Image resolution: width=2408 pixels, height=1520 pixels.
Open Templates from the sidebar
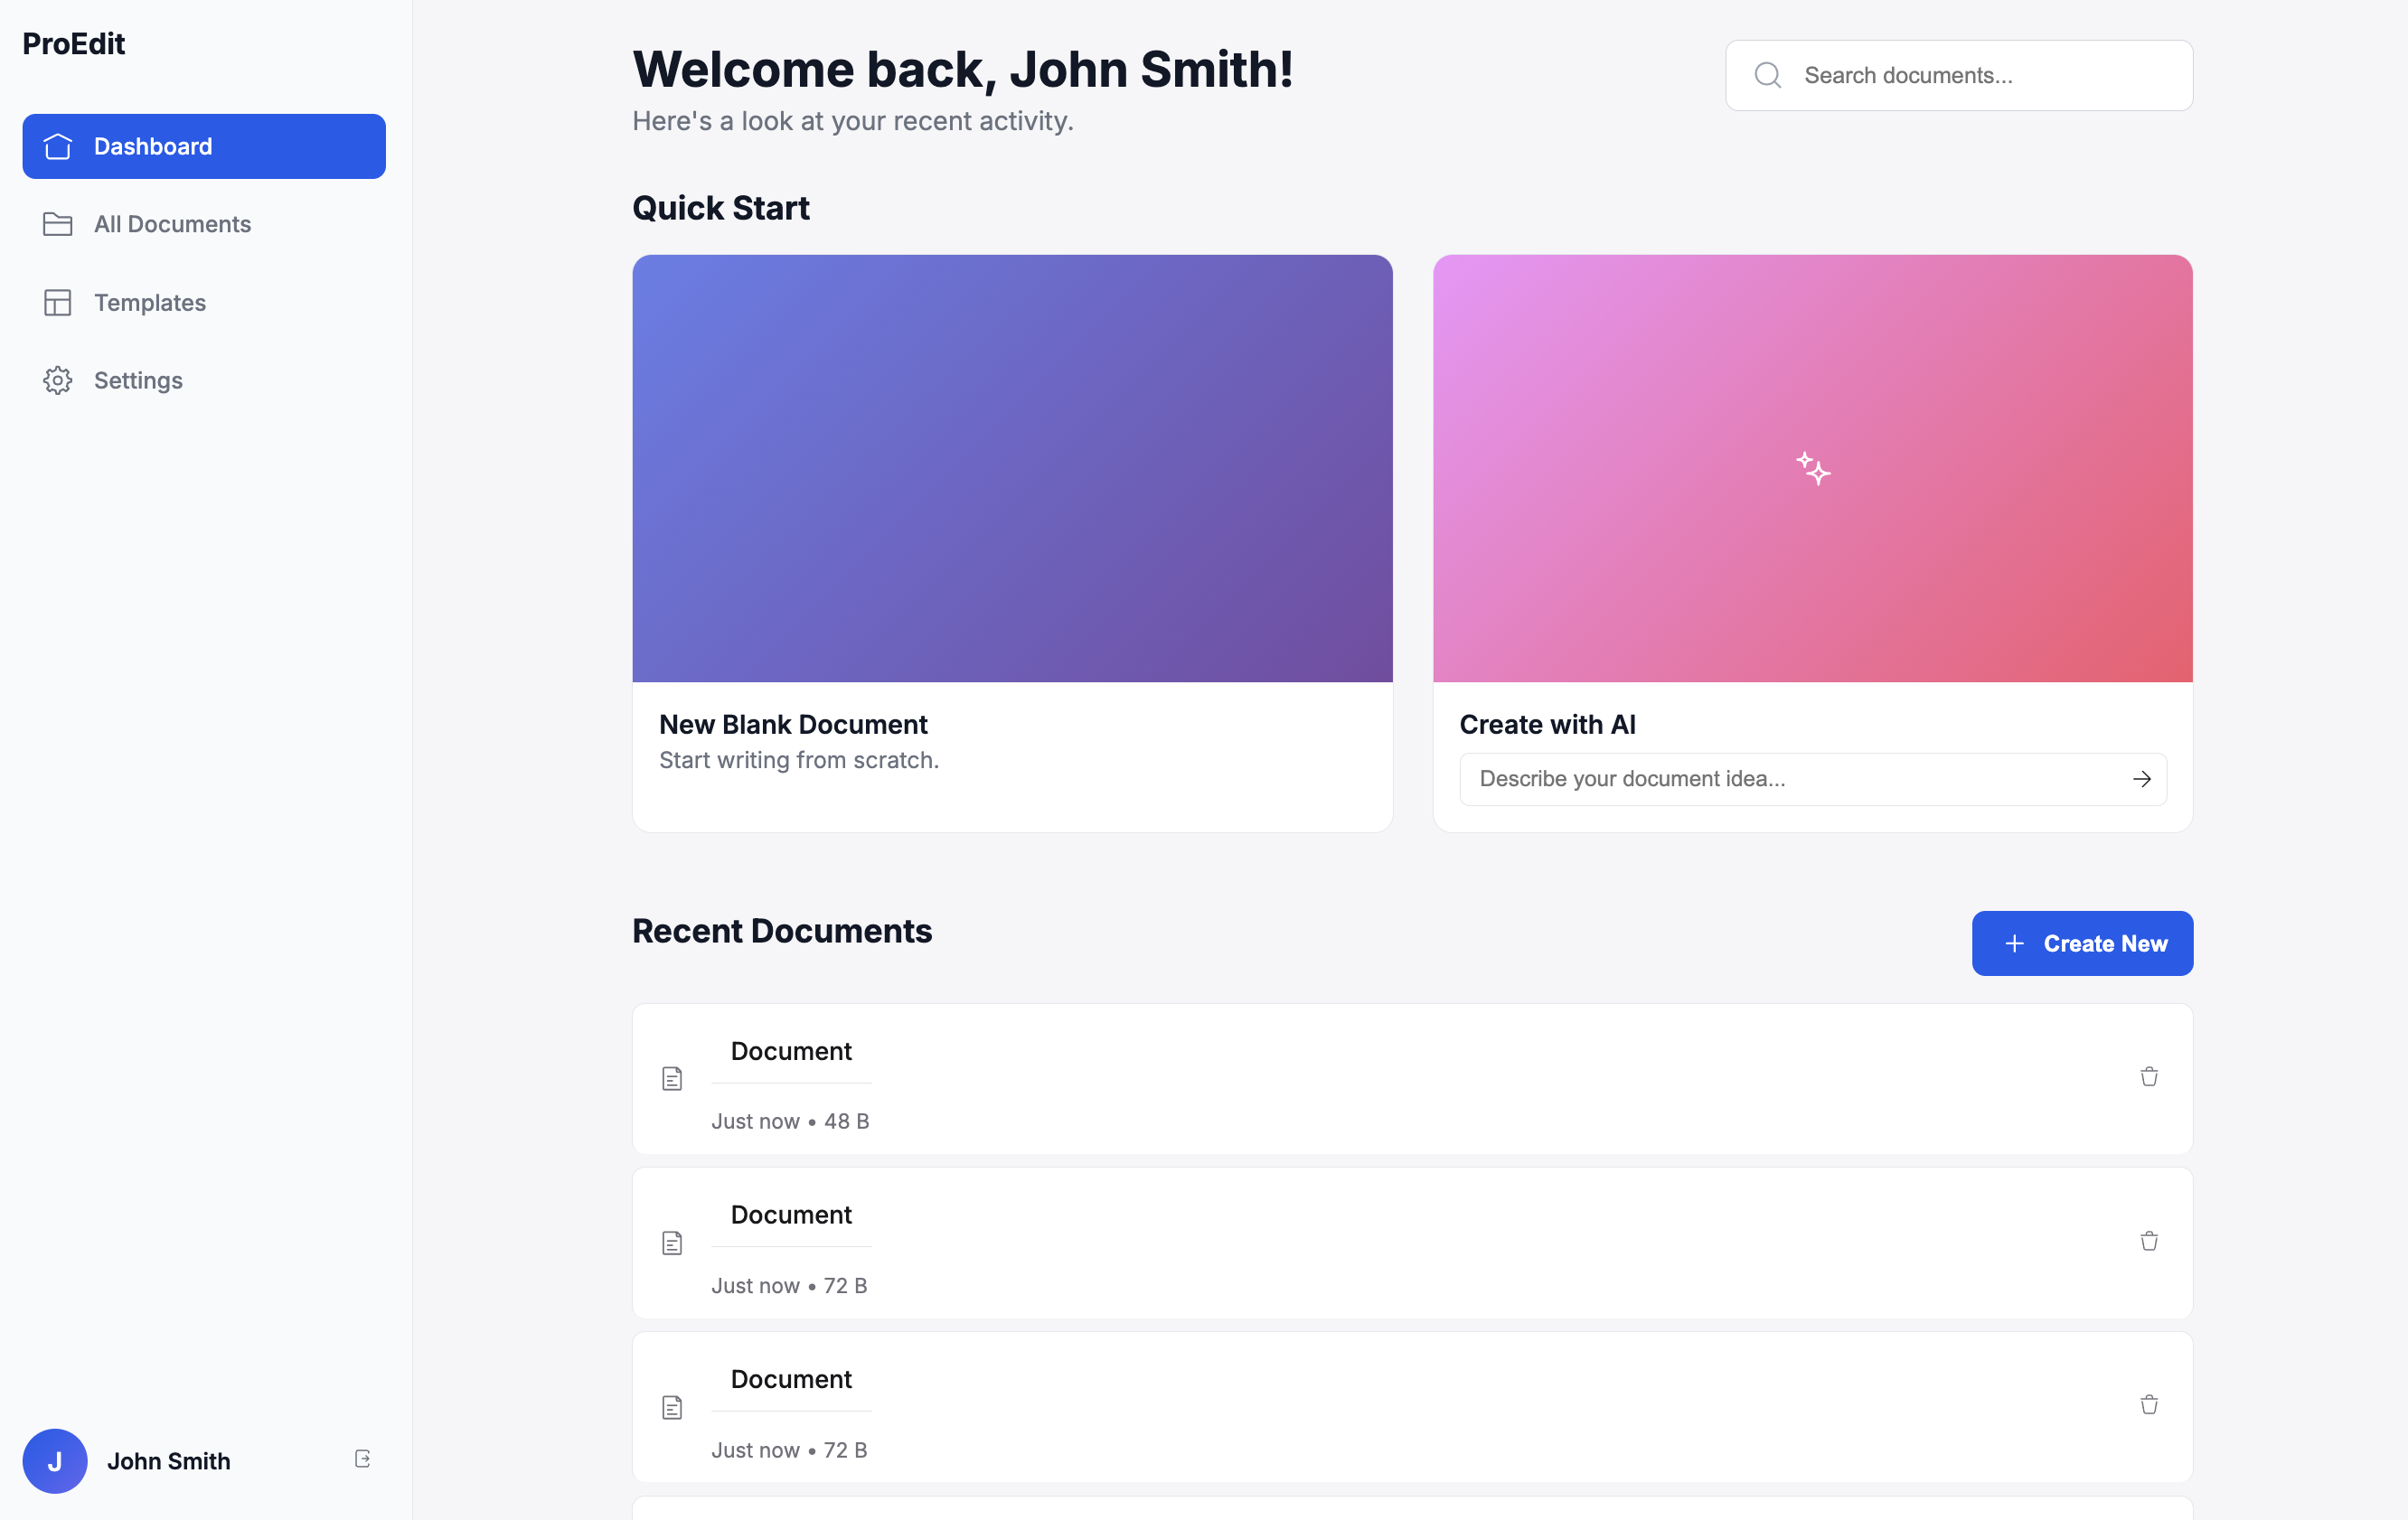(150, 302)
